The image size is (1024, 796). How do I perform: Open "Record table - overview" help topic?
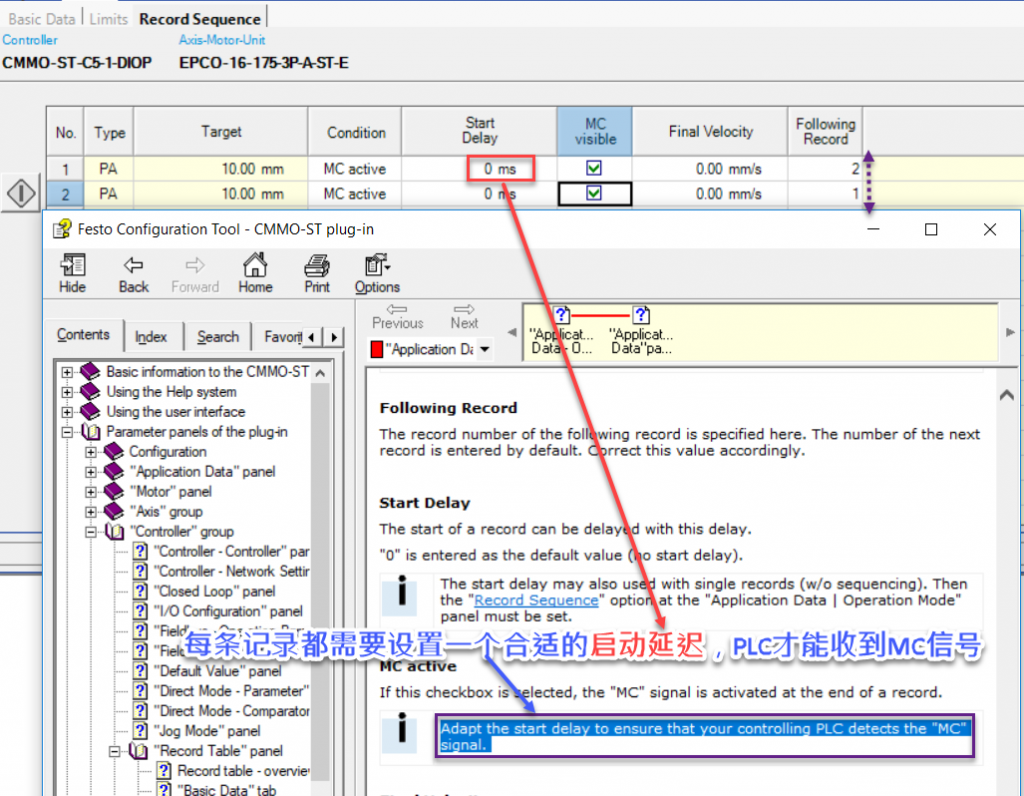[234, 771]
